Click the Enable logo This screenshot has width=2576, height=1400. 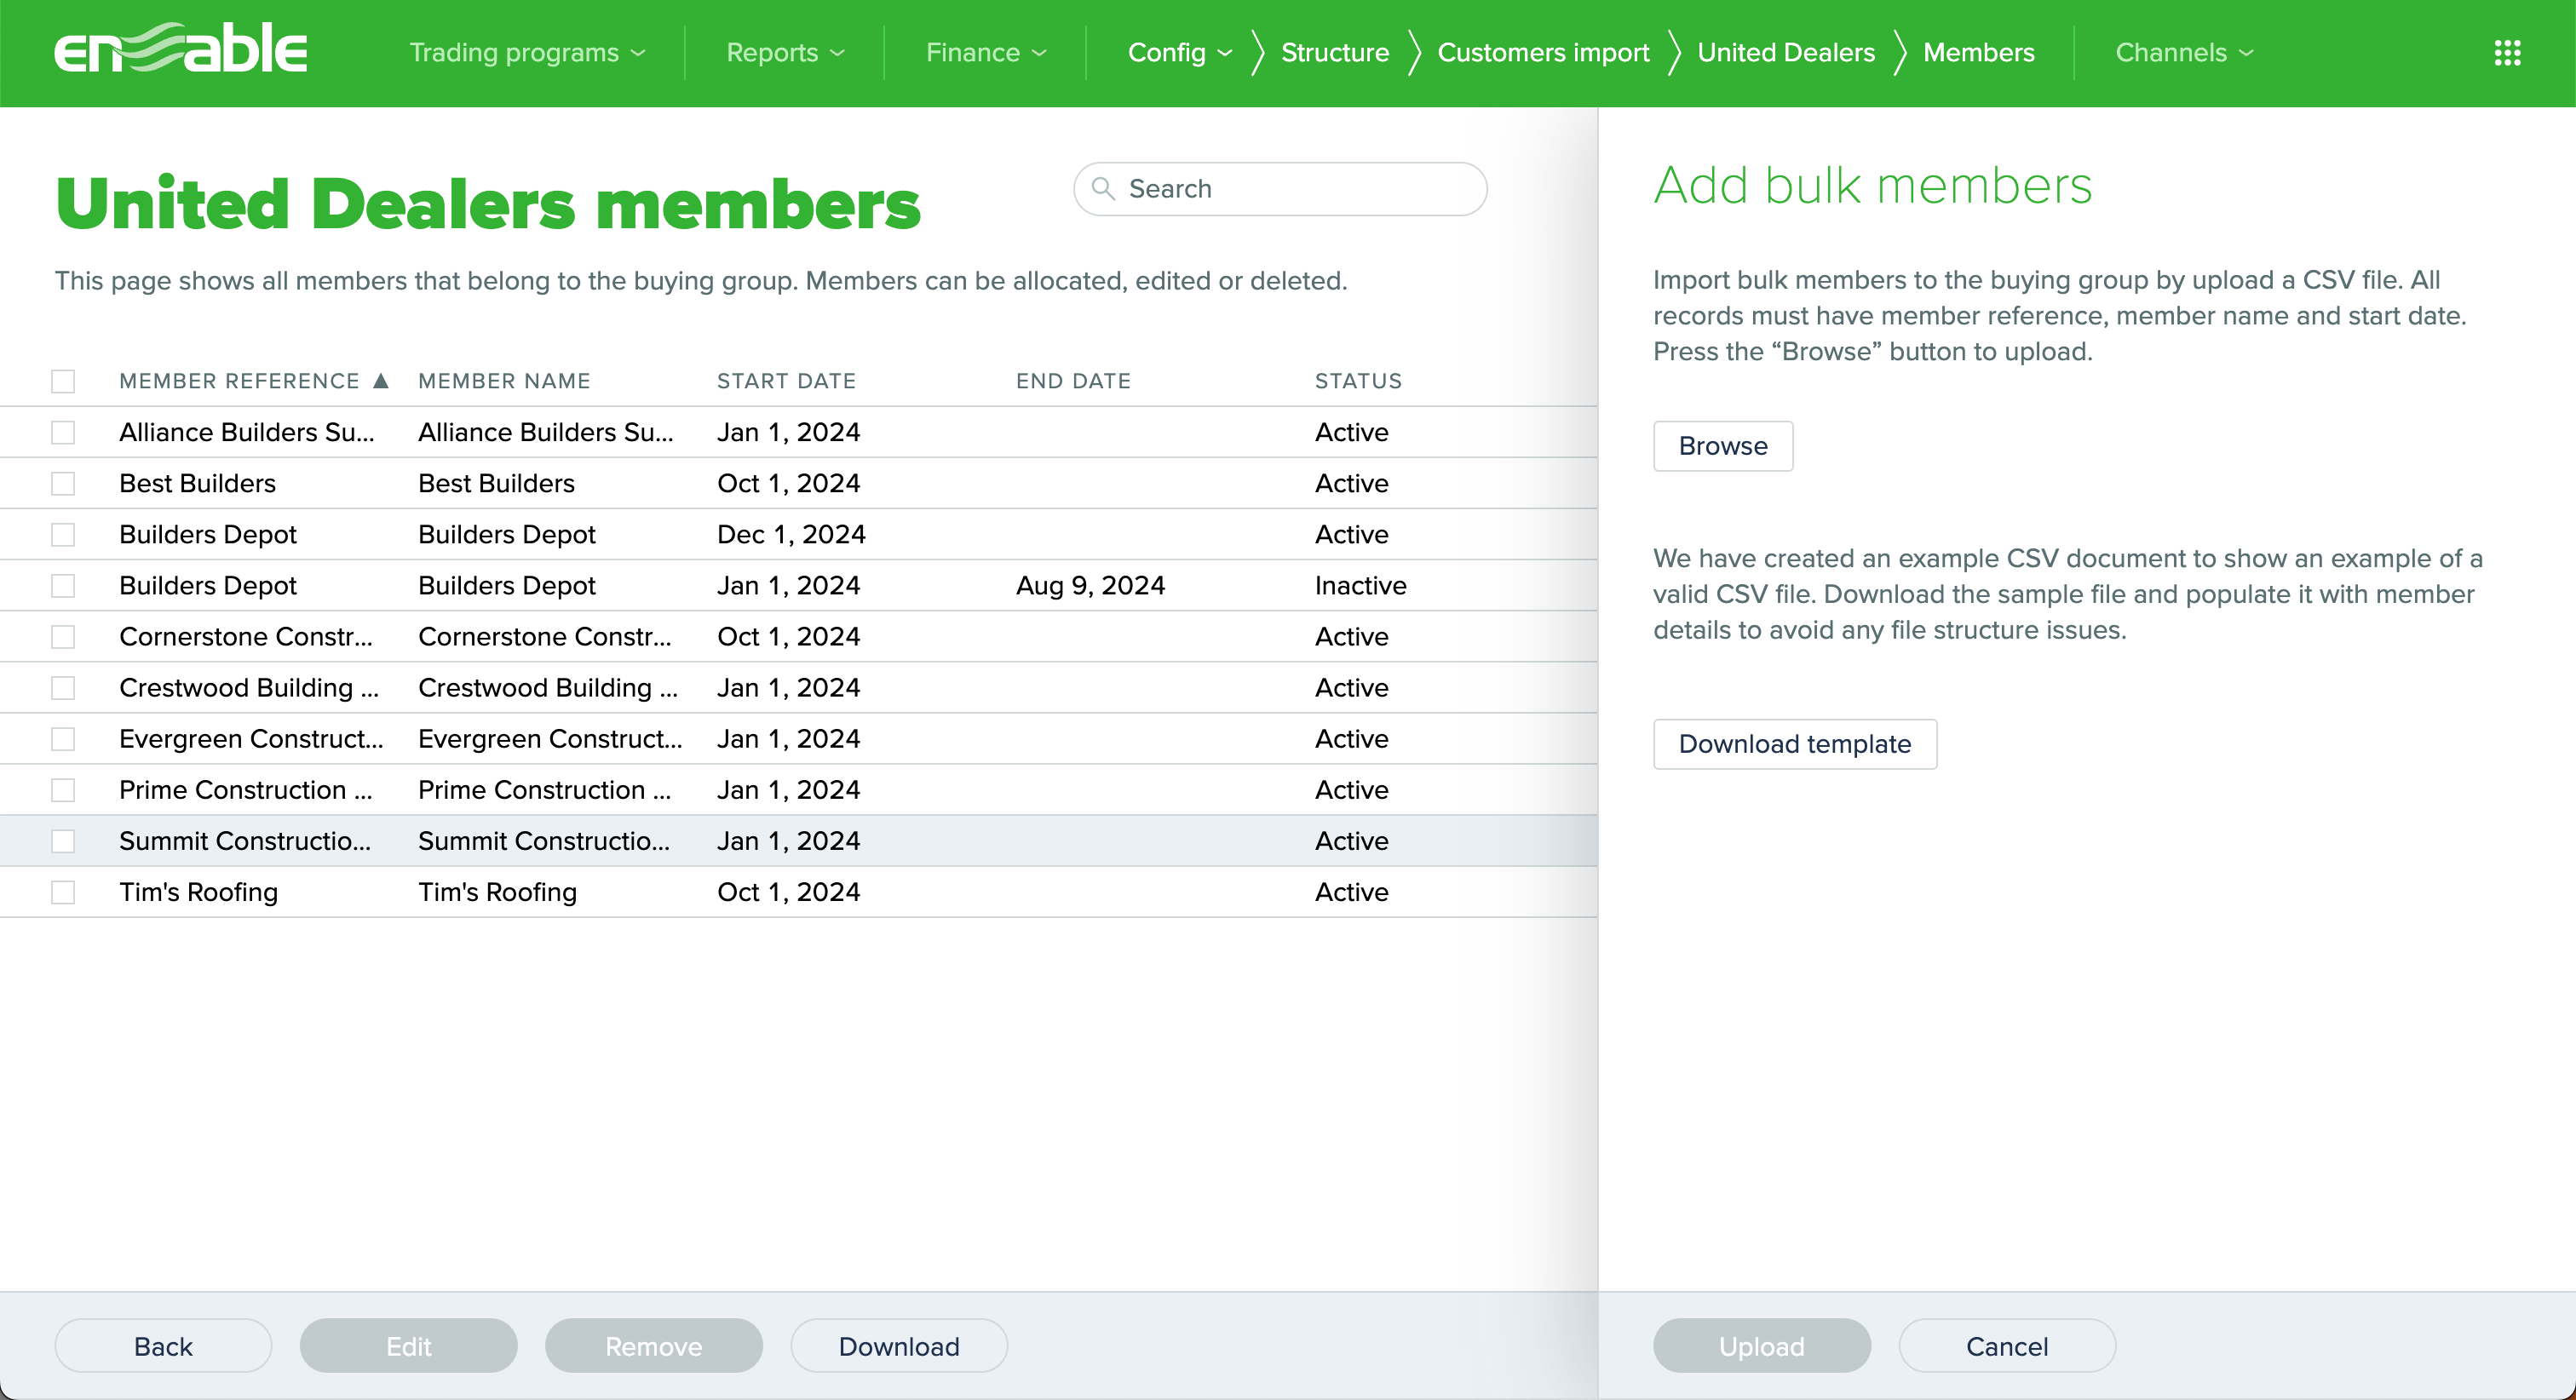(181, 49)
